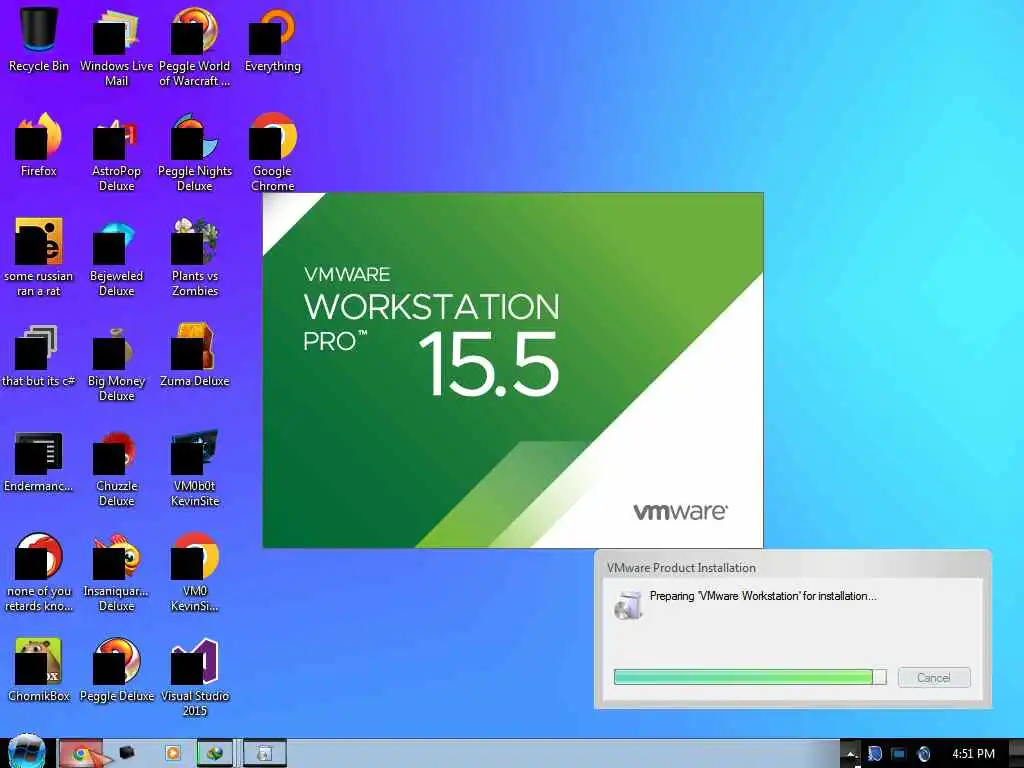Click the tray icon next to the clock
Screen dimensions: 1024x768
(923, 754)
